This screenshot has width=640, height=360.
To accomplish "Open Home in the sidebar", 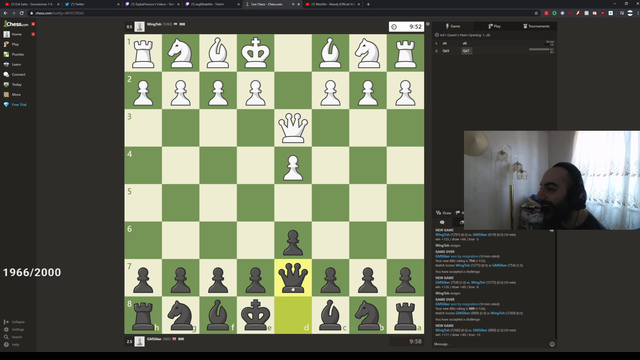I will pyautogui.click(x=13, y=34).
